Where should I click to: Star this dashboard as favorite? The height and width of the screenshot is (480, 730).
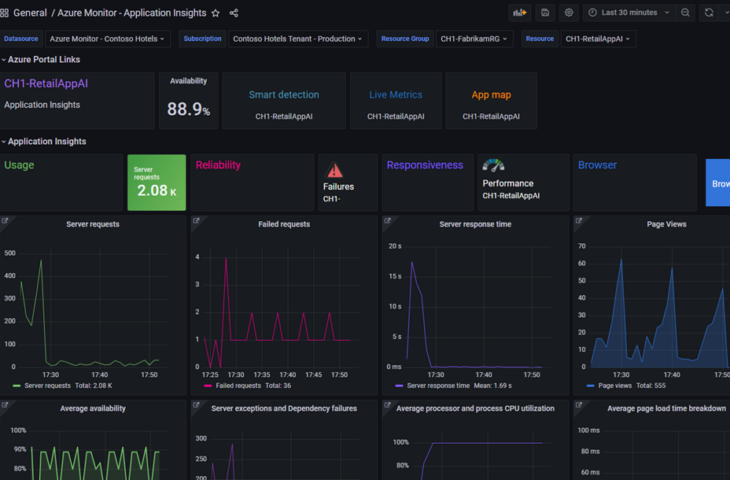pos(216,13)
